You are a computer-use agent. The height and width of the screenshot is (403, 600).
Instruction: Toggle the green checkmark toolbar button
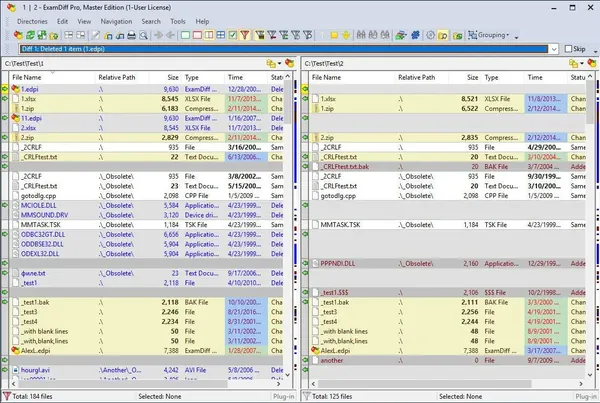pos(233,36)
